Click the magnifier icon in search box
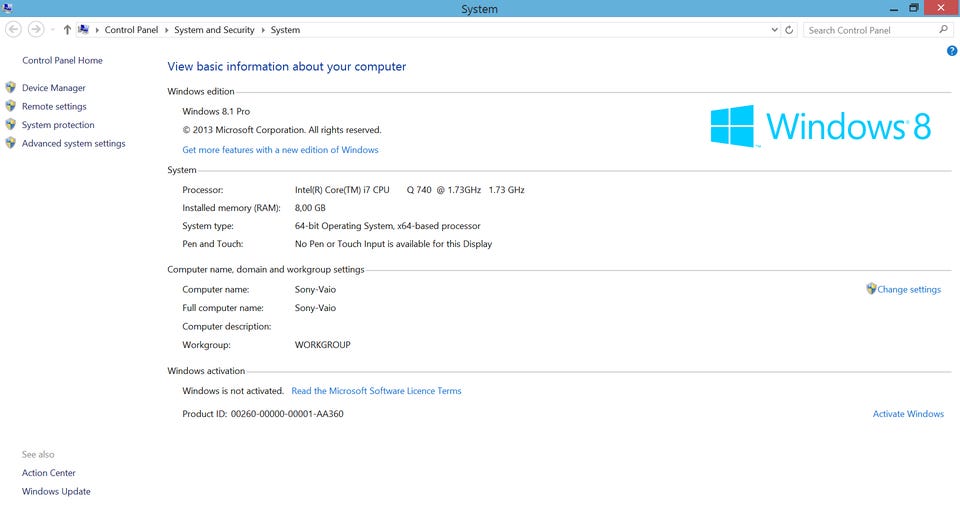 point(943,30)
